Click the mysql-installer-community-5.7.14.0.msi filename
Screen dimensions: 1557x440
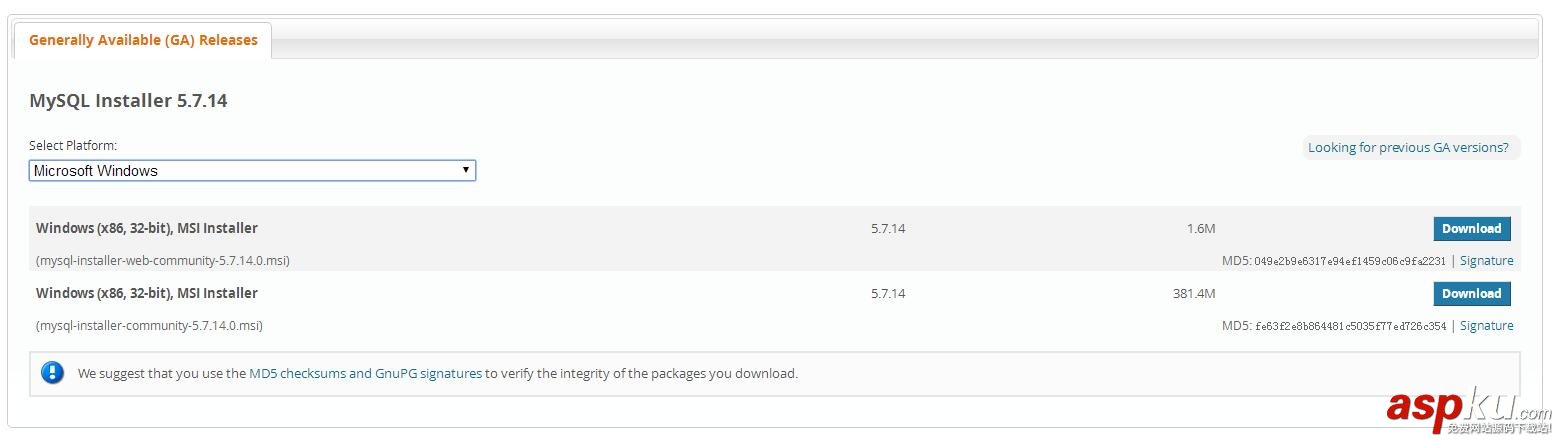click(x=149, y=326)
